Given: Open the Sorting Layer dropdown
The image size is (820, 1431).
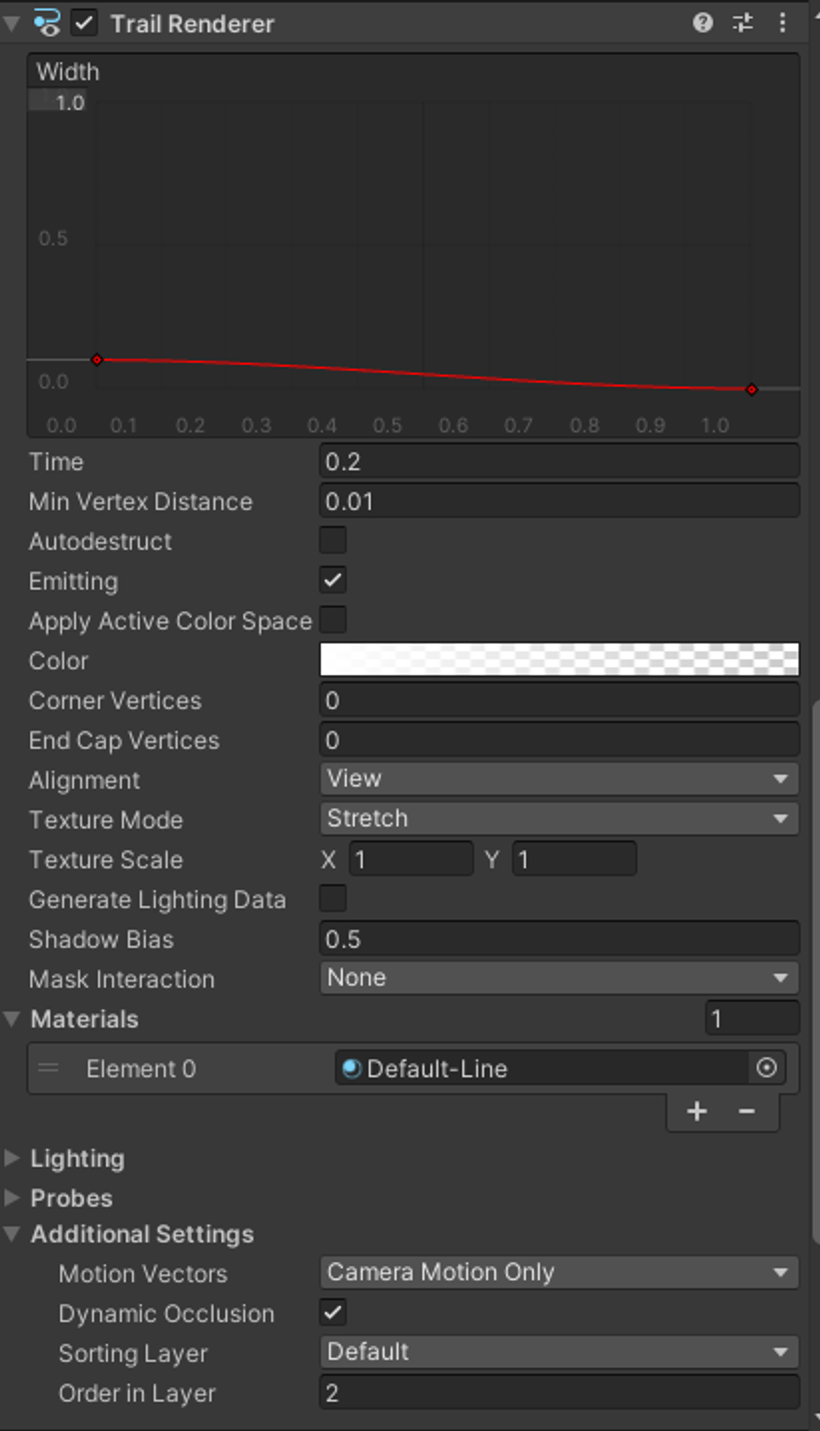Looking at the screenshot, I should coord(559,1352).
